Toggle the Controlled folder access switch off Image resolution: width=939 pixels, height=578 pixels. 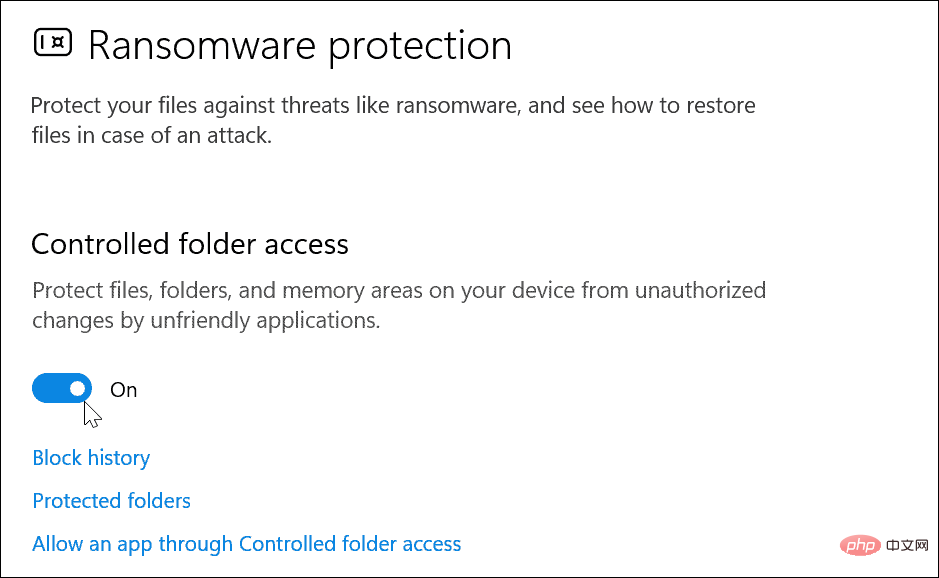pos(62,388)
